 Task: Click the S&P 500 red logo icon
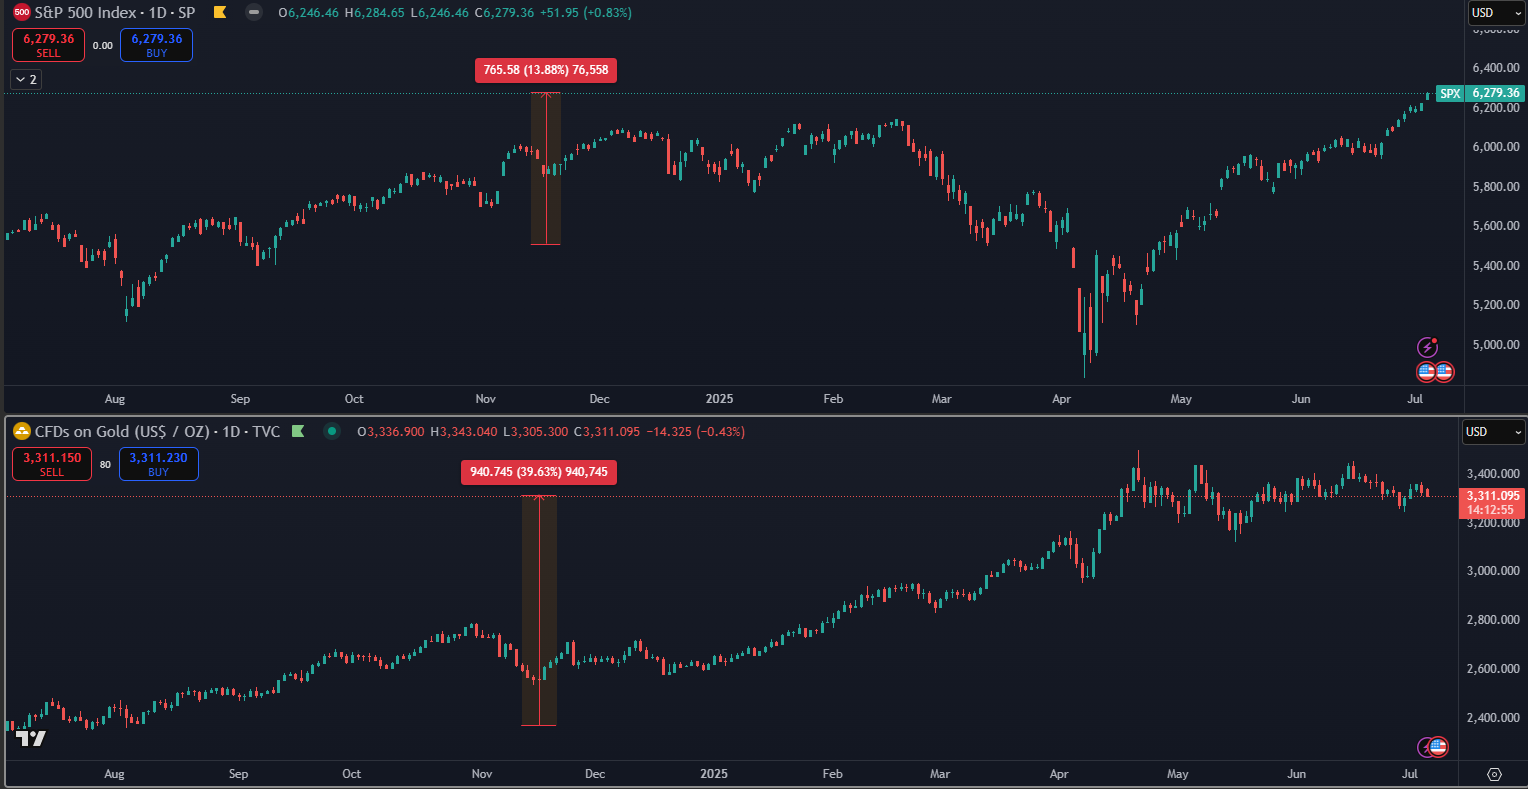[x=21, y=13]
